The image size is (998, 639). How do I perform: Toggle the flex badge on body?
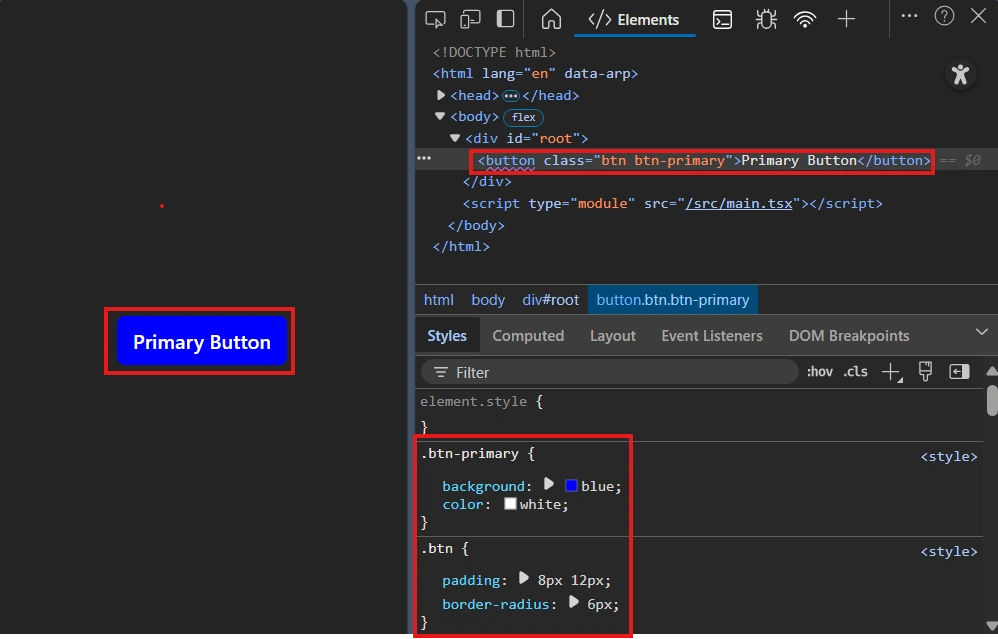523,117
